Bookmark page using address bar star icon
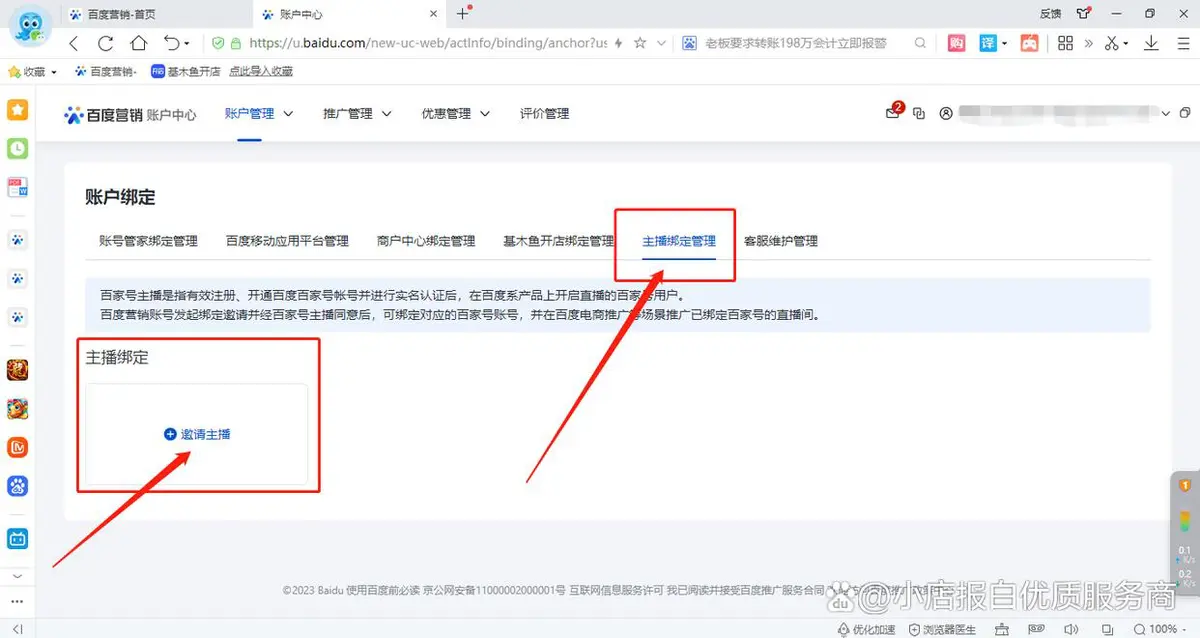The height and width of the screenshot is (638, 1200). pyautogui.click(x=640, y=43)
